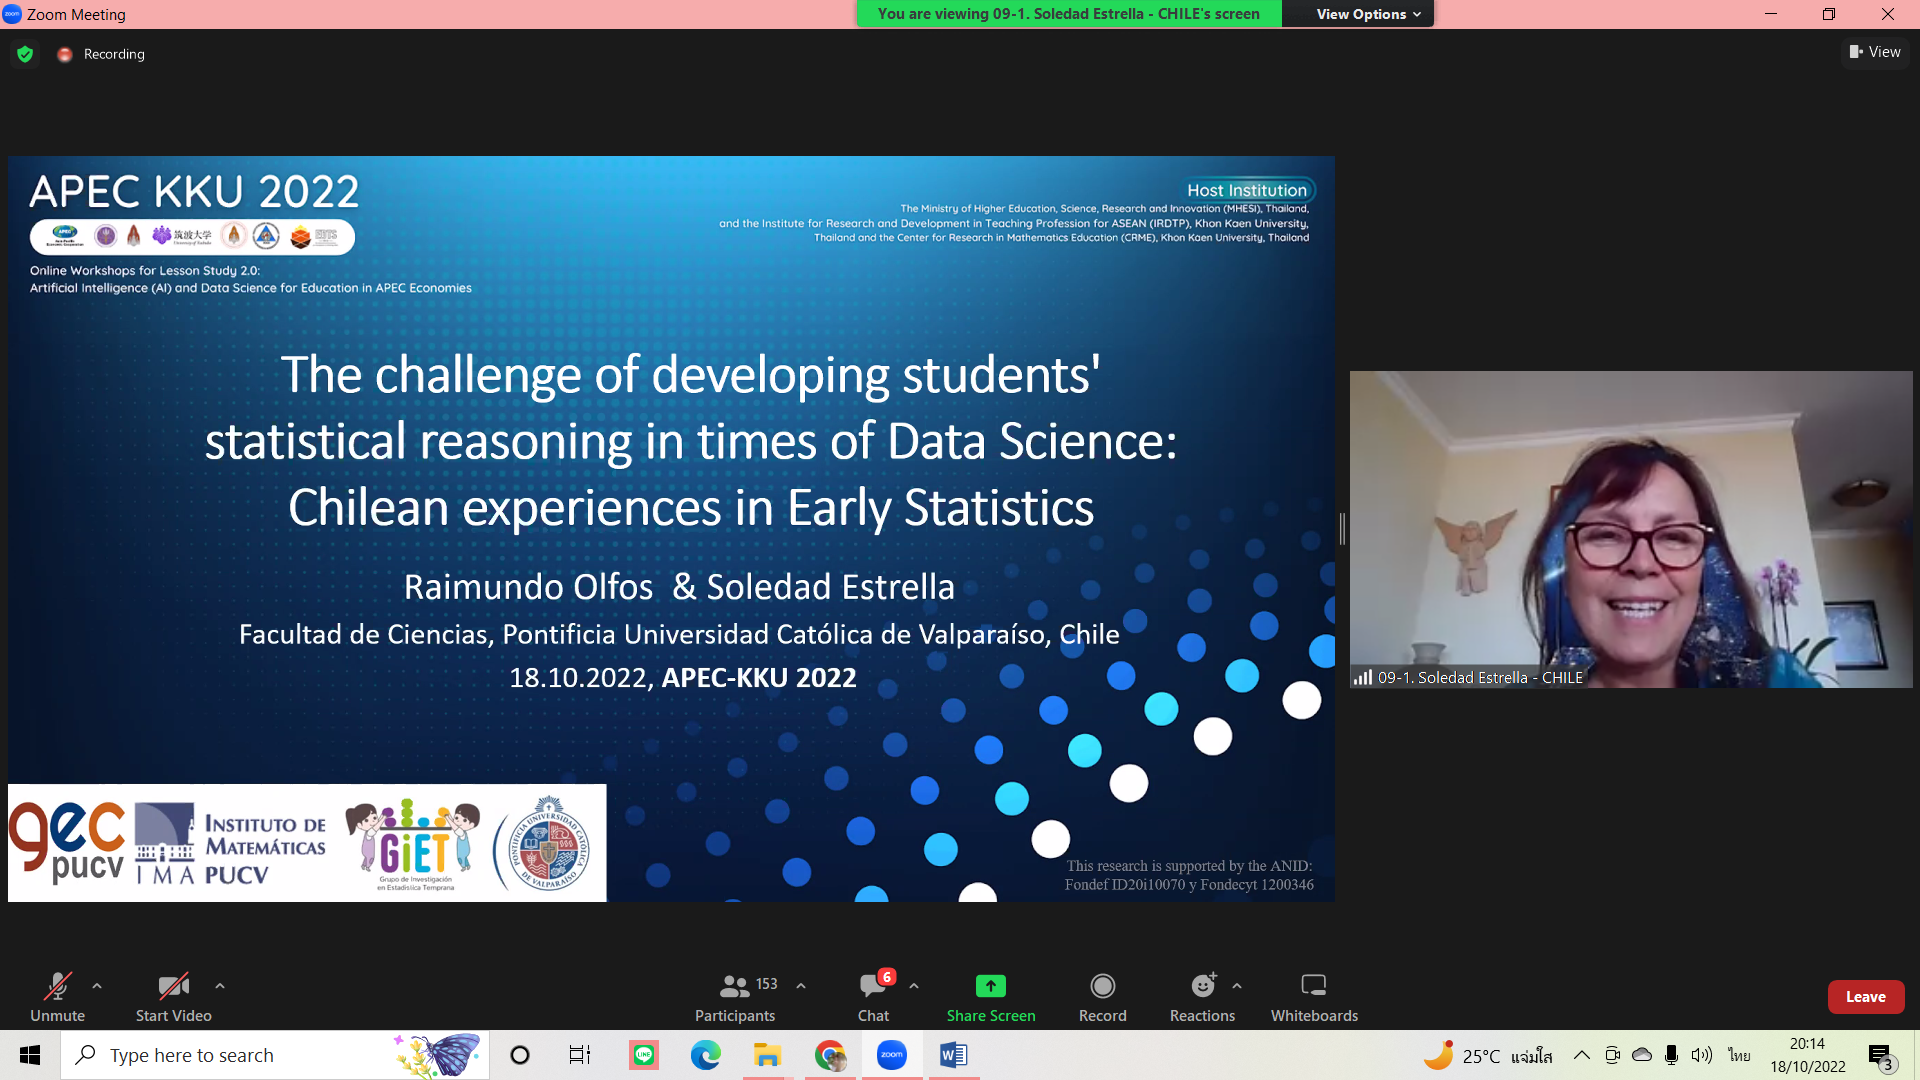
Task: Open Microsoft Word from taskbar
Action: click(953, 1055)
